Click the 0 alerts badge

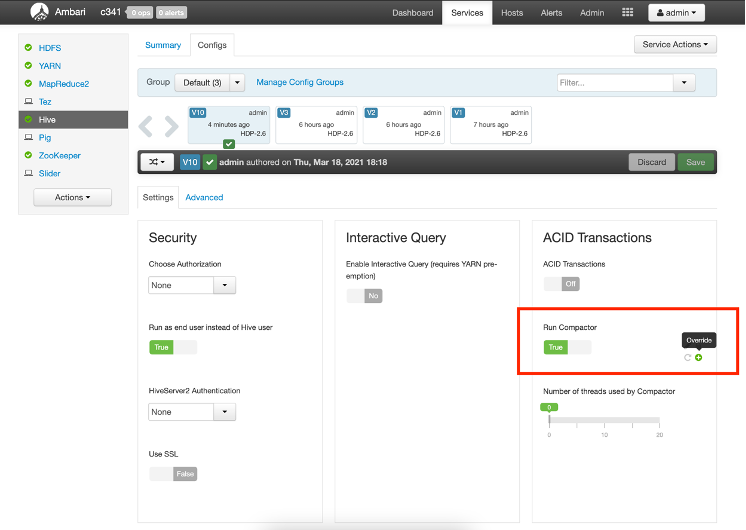pos(171,13)
